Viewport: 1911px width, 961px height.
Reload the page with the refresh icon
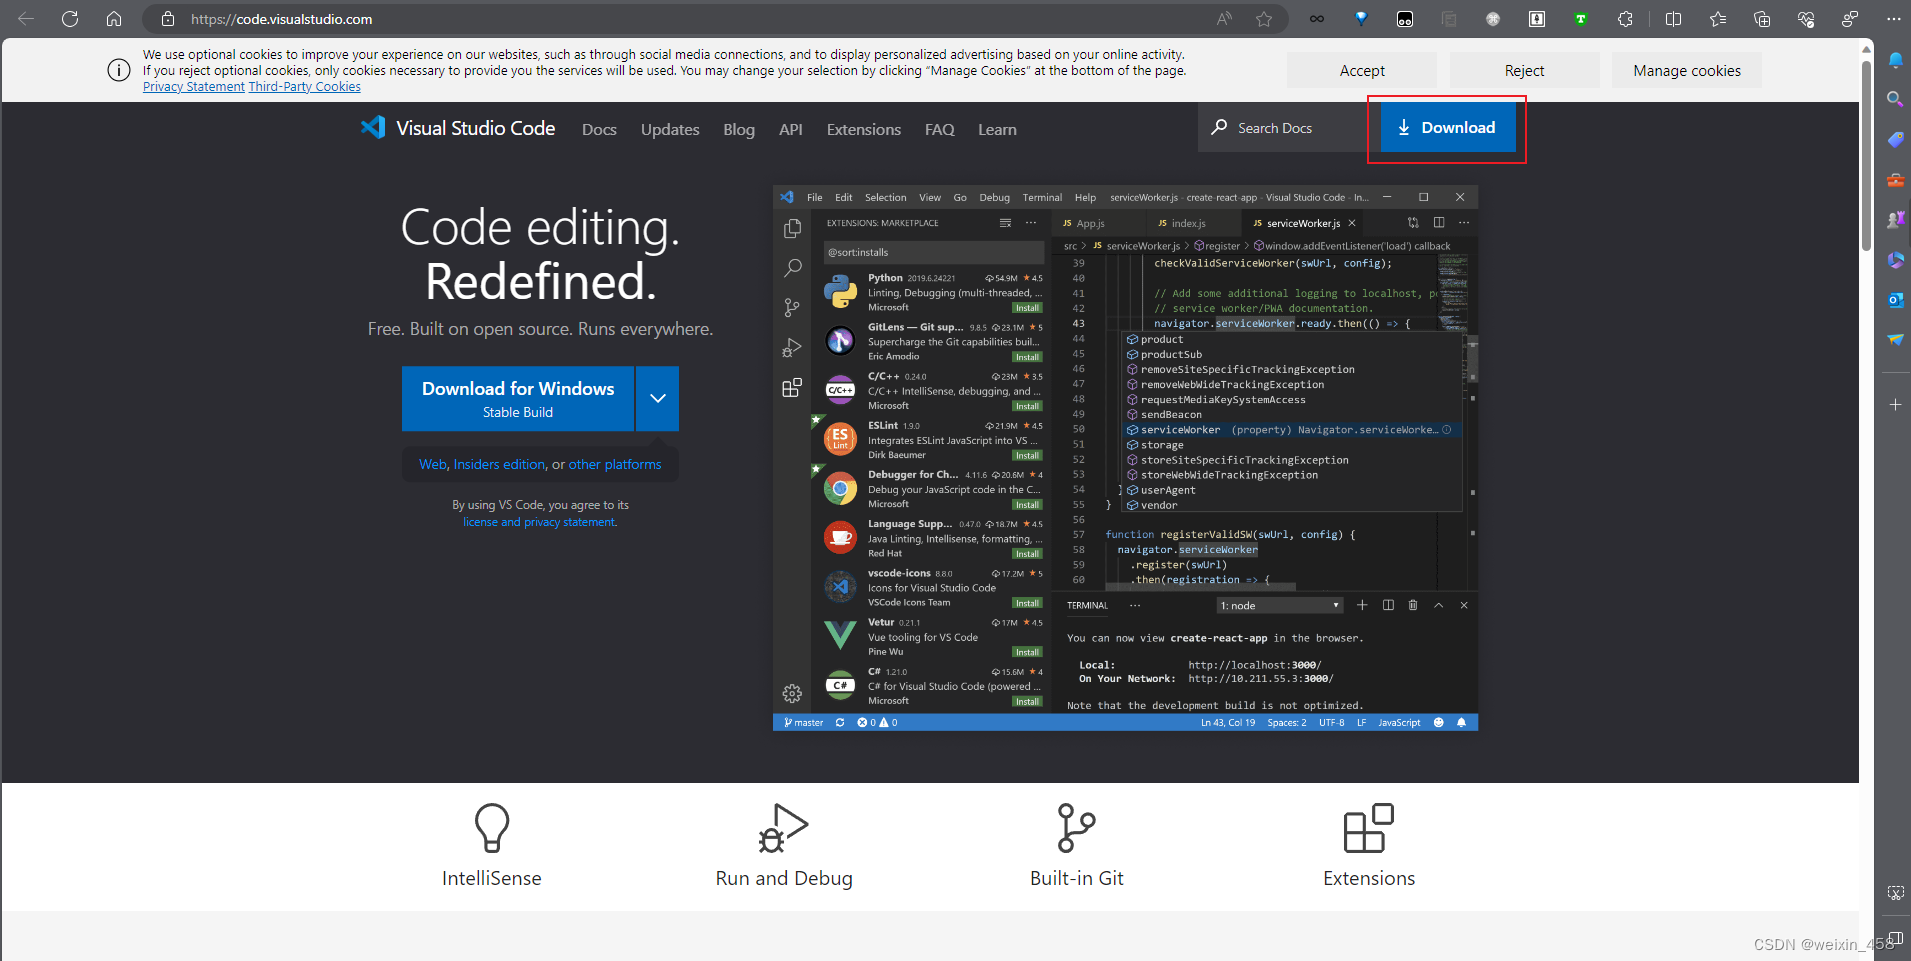coord(70,19)
